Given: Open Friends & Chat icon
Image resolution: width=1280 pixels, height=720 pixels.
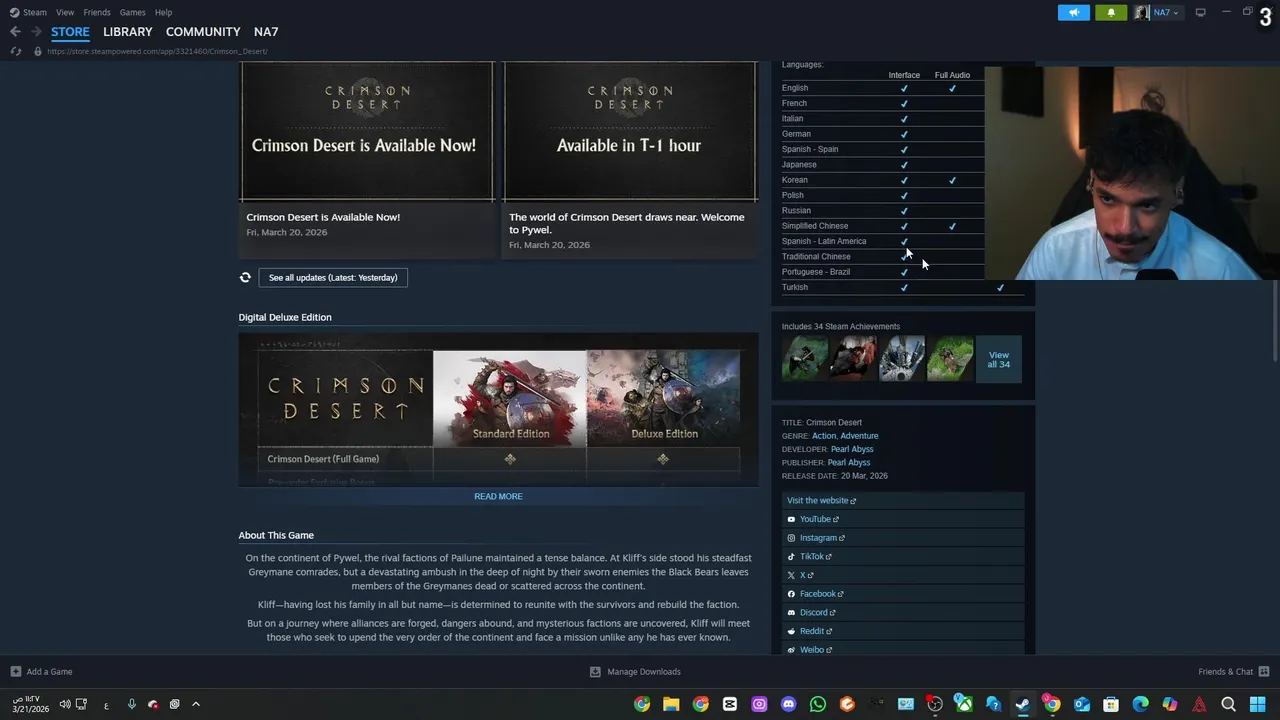Looking at the screenshot, I should pos(1264,671).
